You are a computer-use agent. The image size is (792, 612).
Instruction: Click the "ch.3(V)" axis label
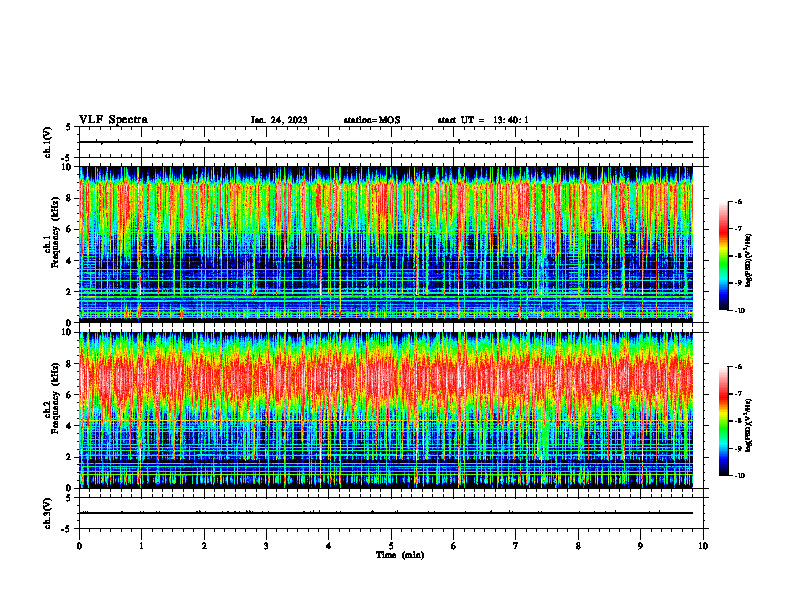[x=48, y=514]
